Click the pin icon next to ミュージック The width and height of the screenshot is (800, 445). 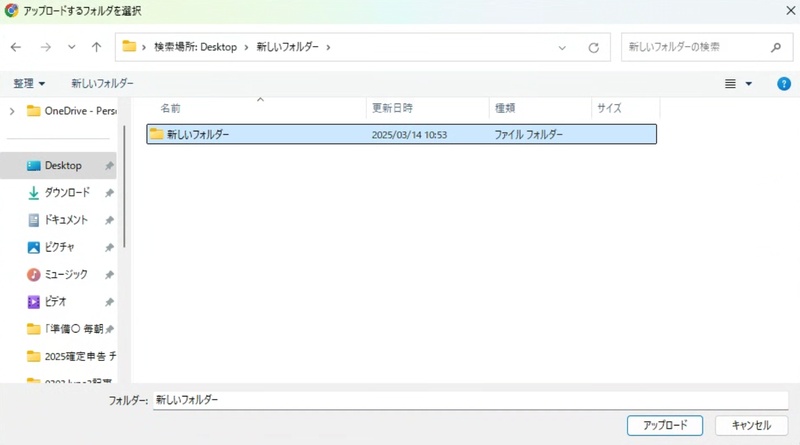pos(109,275)
